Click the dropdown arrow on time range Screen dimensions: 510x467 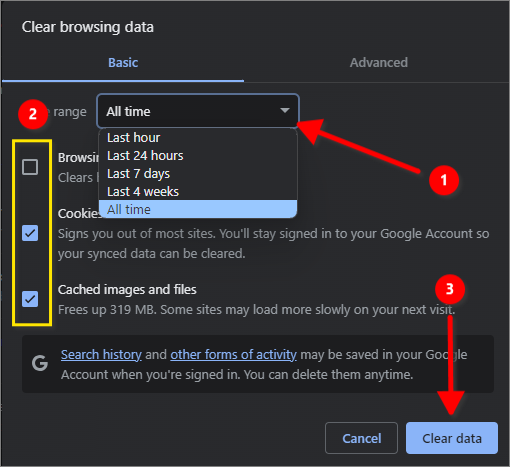click(285, 111)
